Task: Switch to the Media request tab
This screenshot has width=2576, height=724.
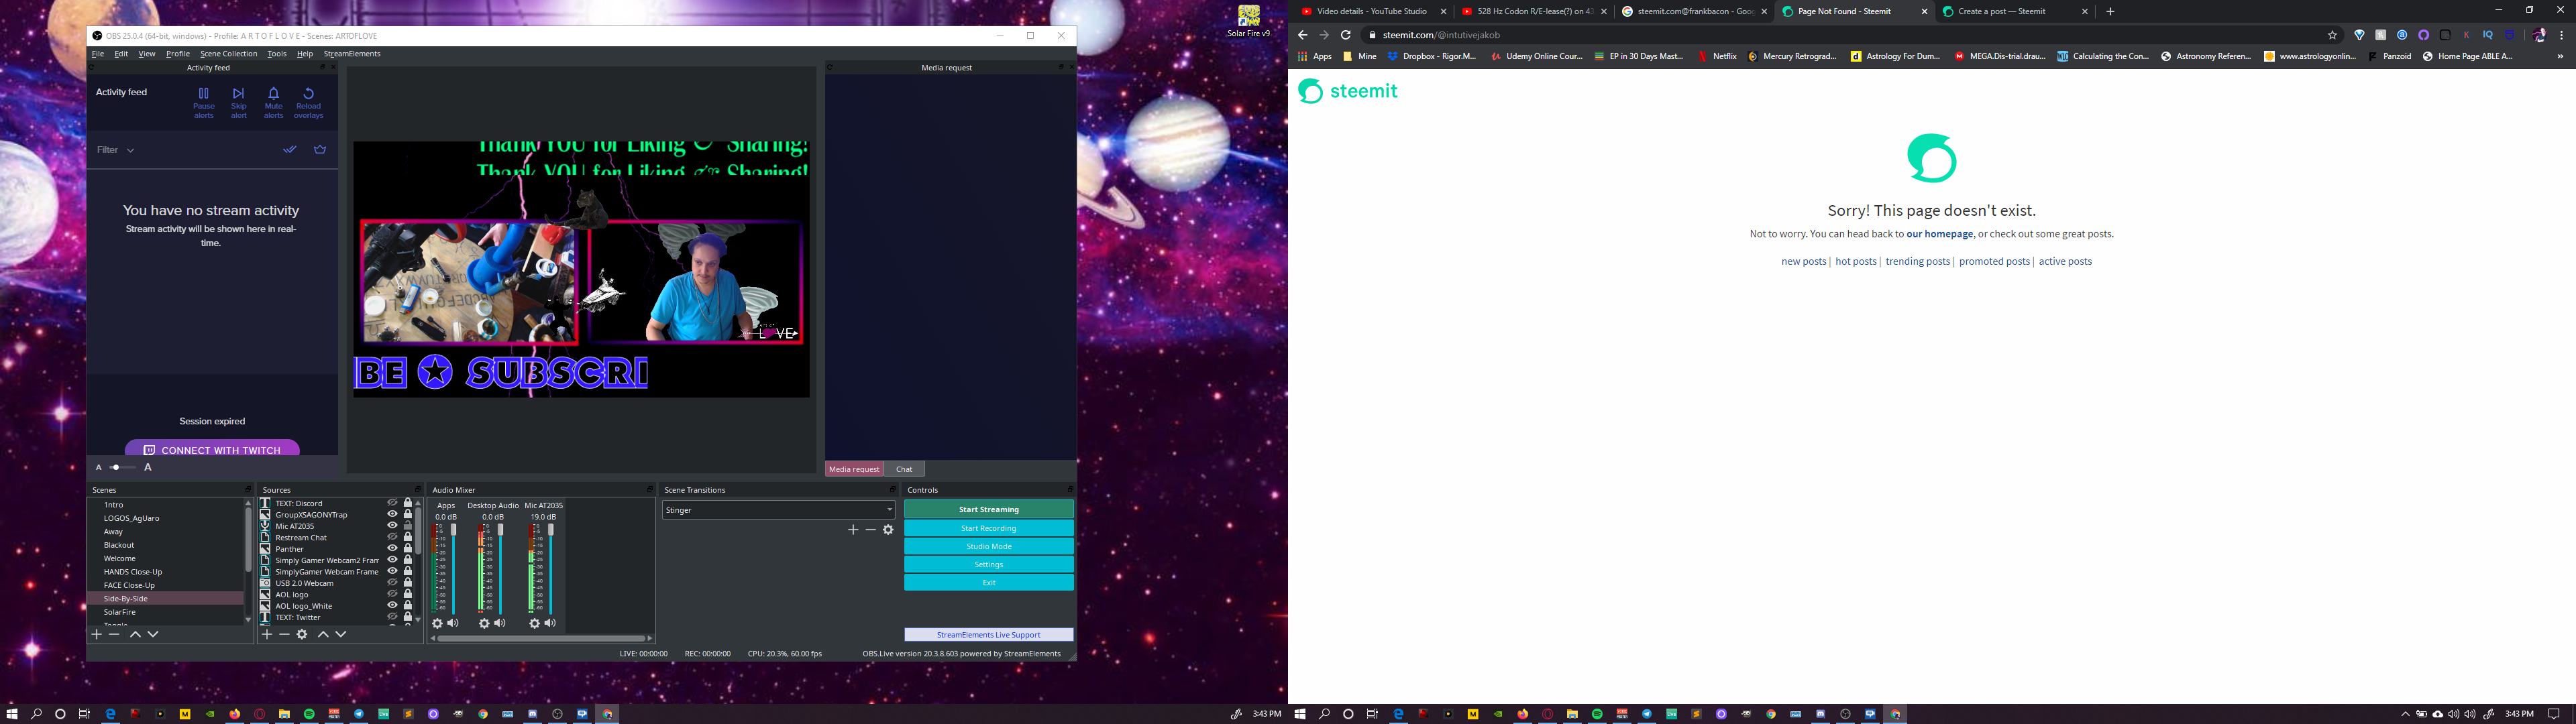Action: pos(854,469)
